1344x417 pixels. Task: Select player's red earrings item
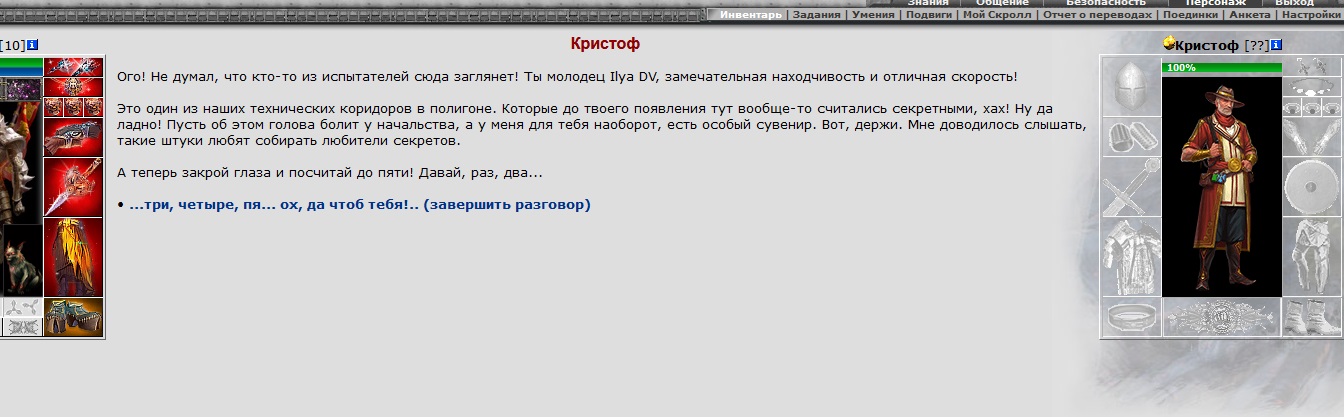[x=74, y=67]
